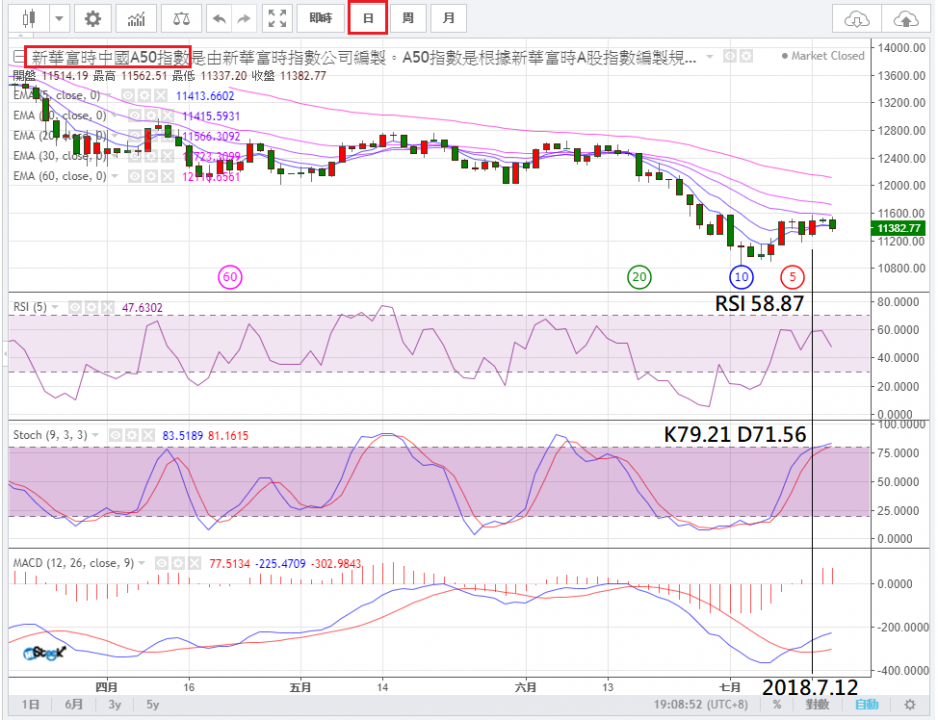Expand the symbol description dropdown arrow
Viewport: 938px width, 720px height.
pyautogui.click(x=709, y=56)
